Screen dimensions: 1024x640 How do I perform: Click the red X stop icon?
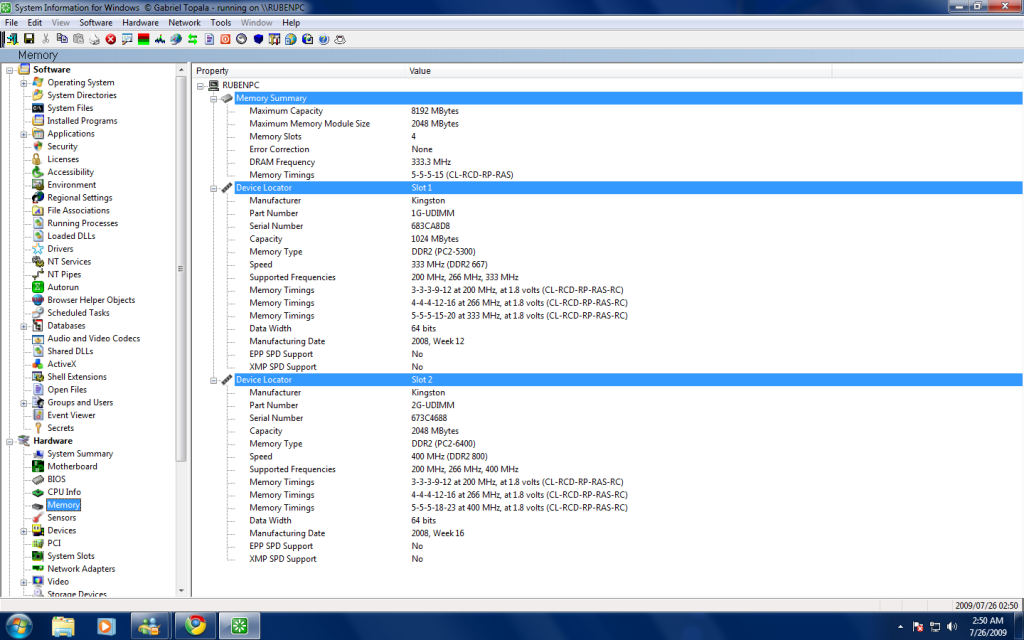coord(111,39)
